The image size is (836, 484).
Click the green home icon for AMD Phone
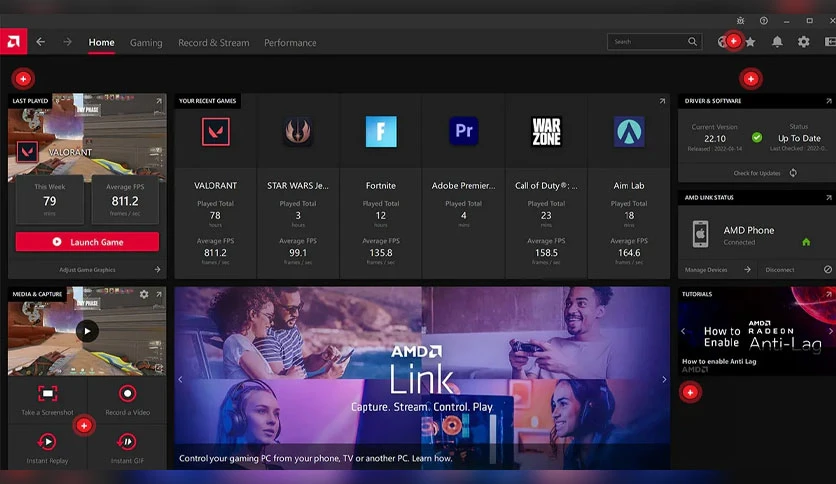[x=806, y=242]
